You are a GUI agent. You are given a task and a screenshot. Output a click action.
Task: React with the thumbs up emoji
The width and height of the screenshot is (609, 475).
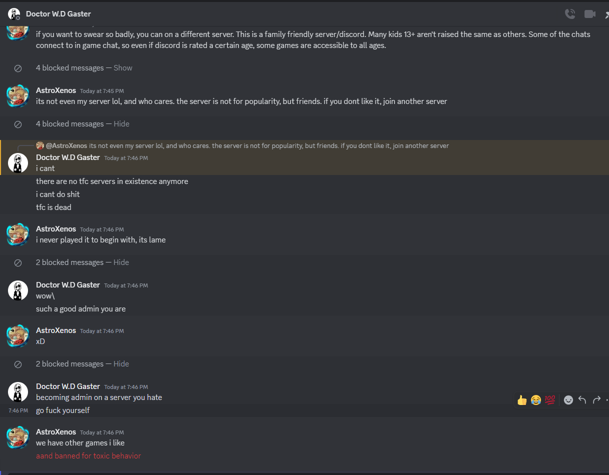click(522, 400)
